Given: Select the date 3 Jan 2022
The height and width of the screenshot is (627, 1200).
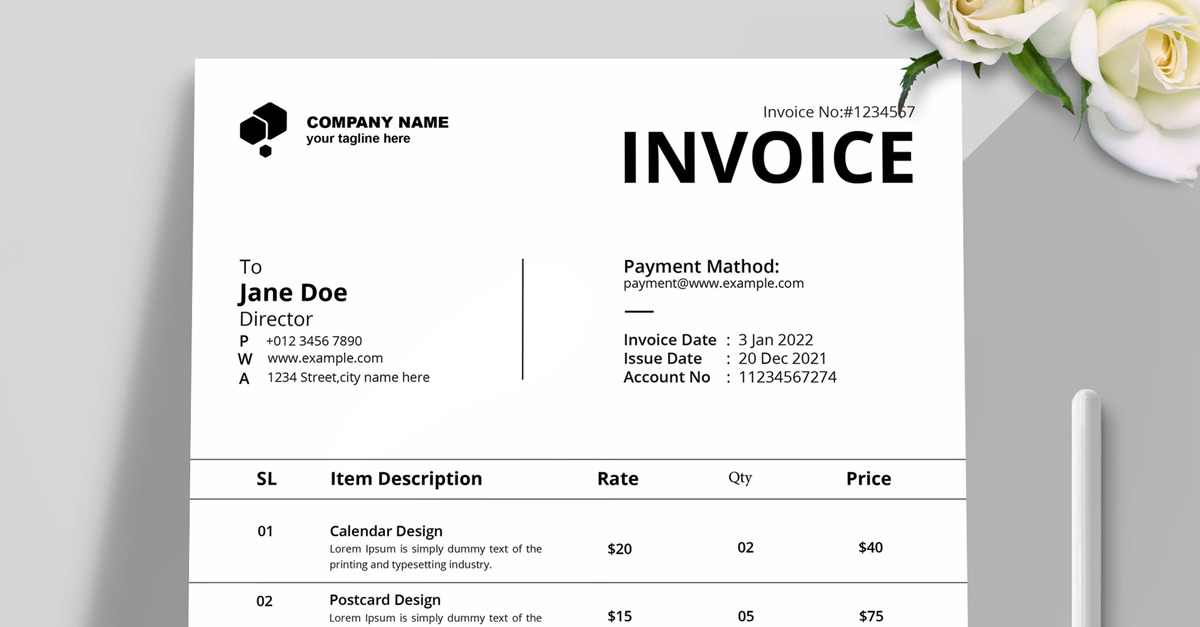Looking at the screenshot, I should 776,340.
